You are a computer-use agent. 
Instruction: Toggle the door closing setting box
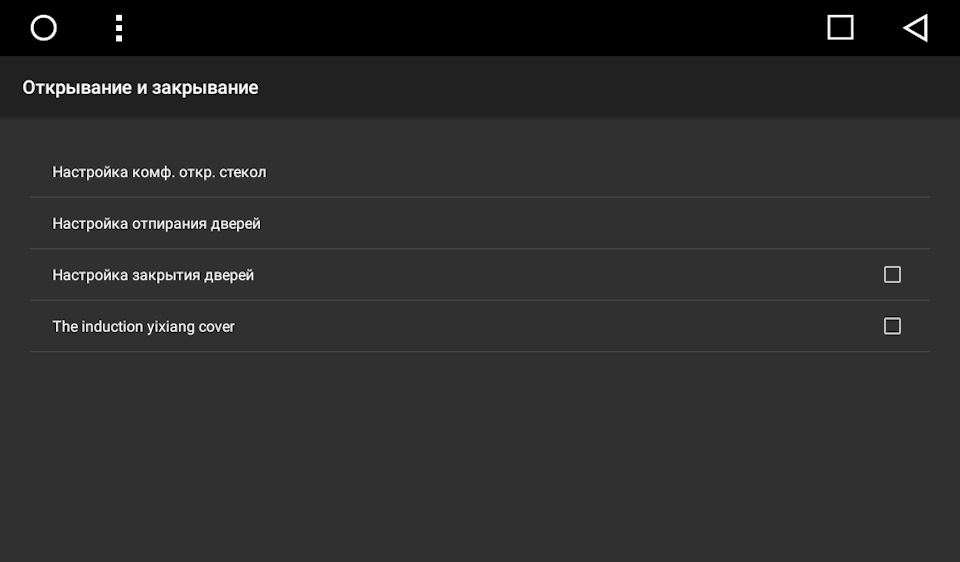click(x=892, y=274)
